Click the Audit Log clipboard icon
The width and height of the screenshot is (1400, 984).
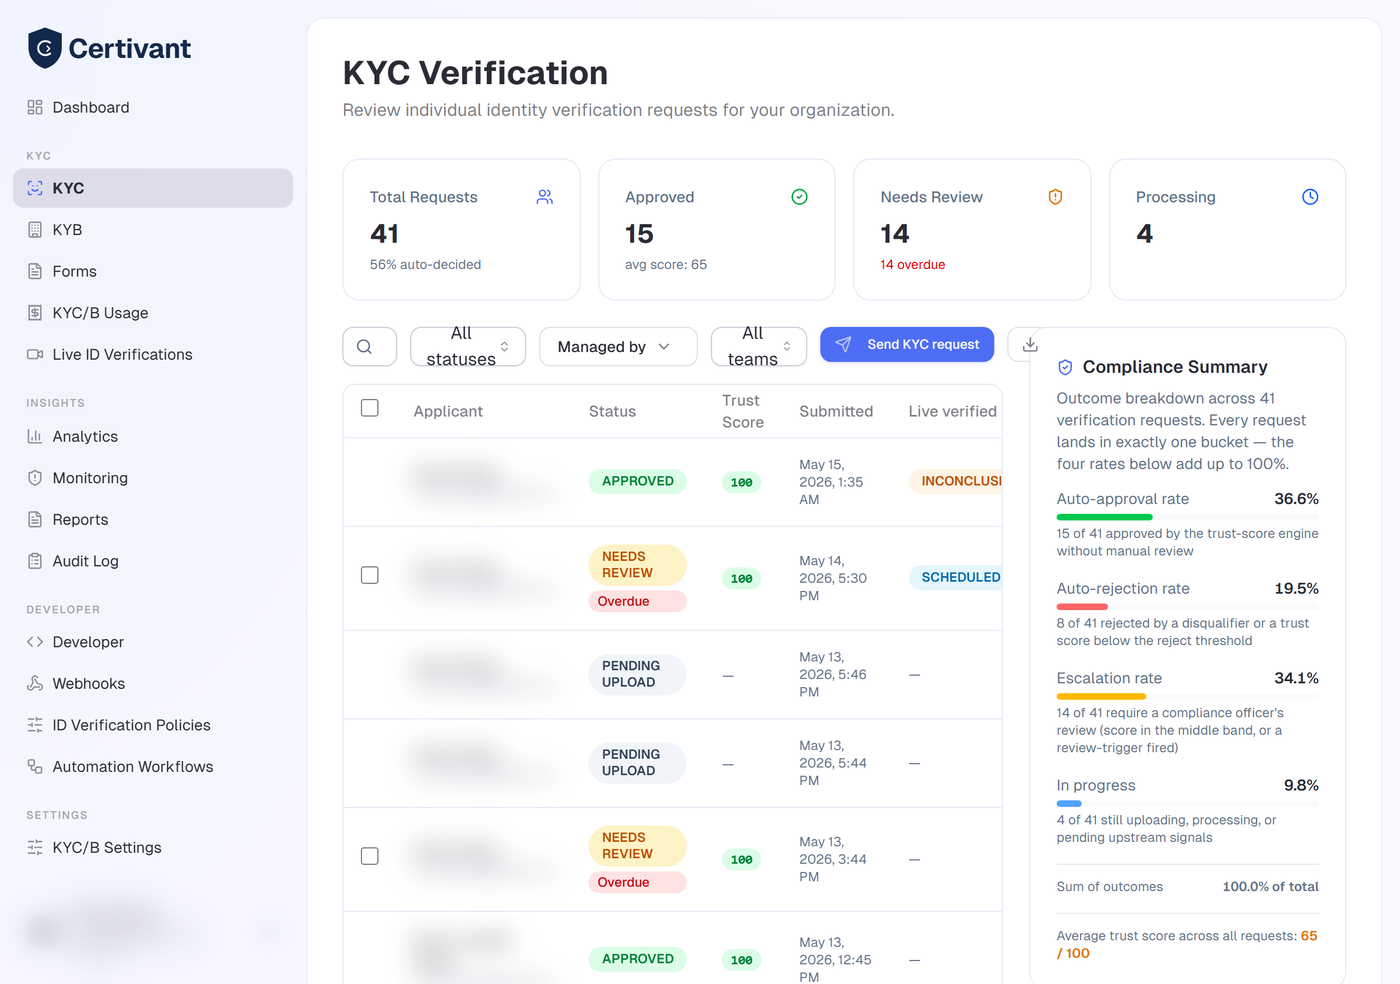click(35, 561)
